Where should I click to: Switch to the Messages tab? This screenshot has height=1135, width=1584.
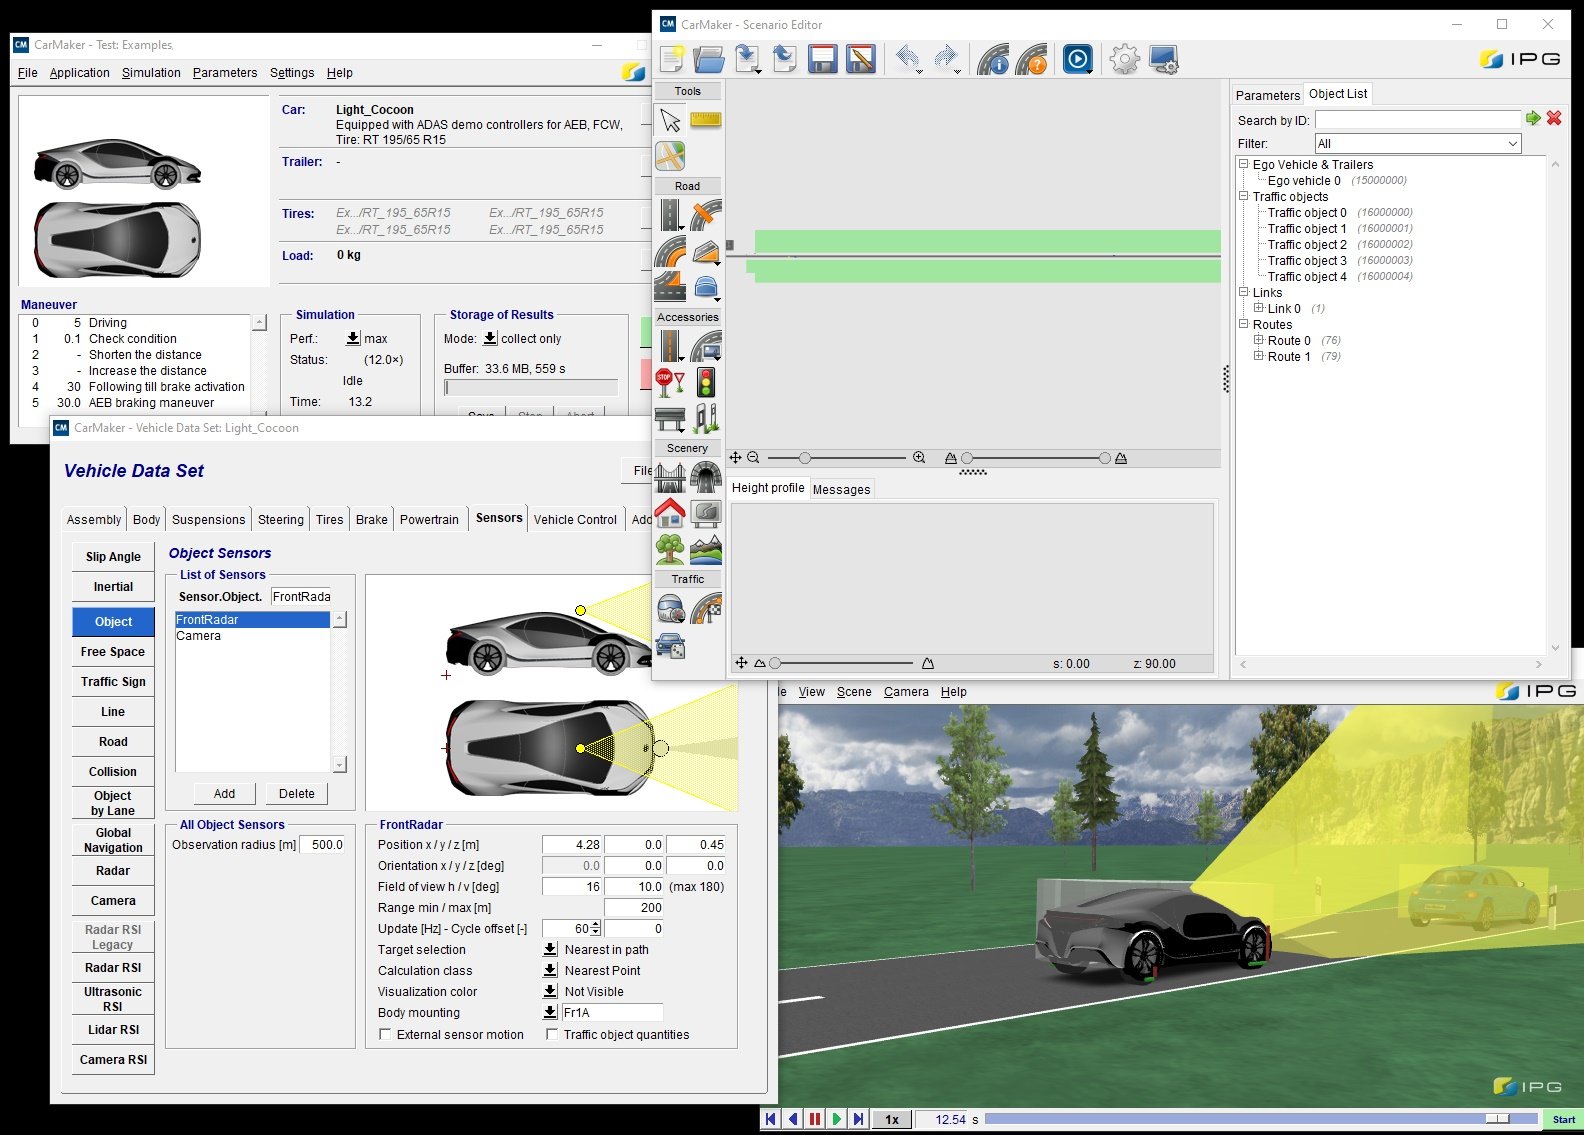pos(841,490)
